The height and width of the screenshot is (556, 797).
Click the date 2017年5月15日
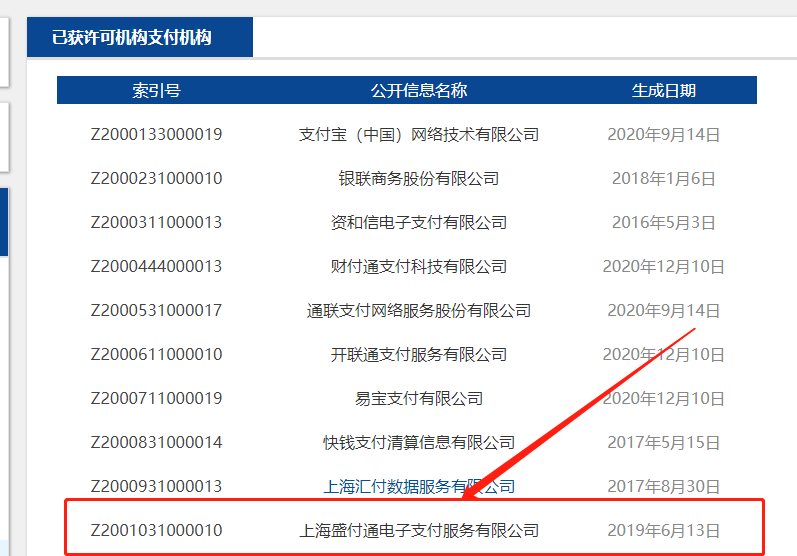pyautogui.click(x=663, y=442)
